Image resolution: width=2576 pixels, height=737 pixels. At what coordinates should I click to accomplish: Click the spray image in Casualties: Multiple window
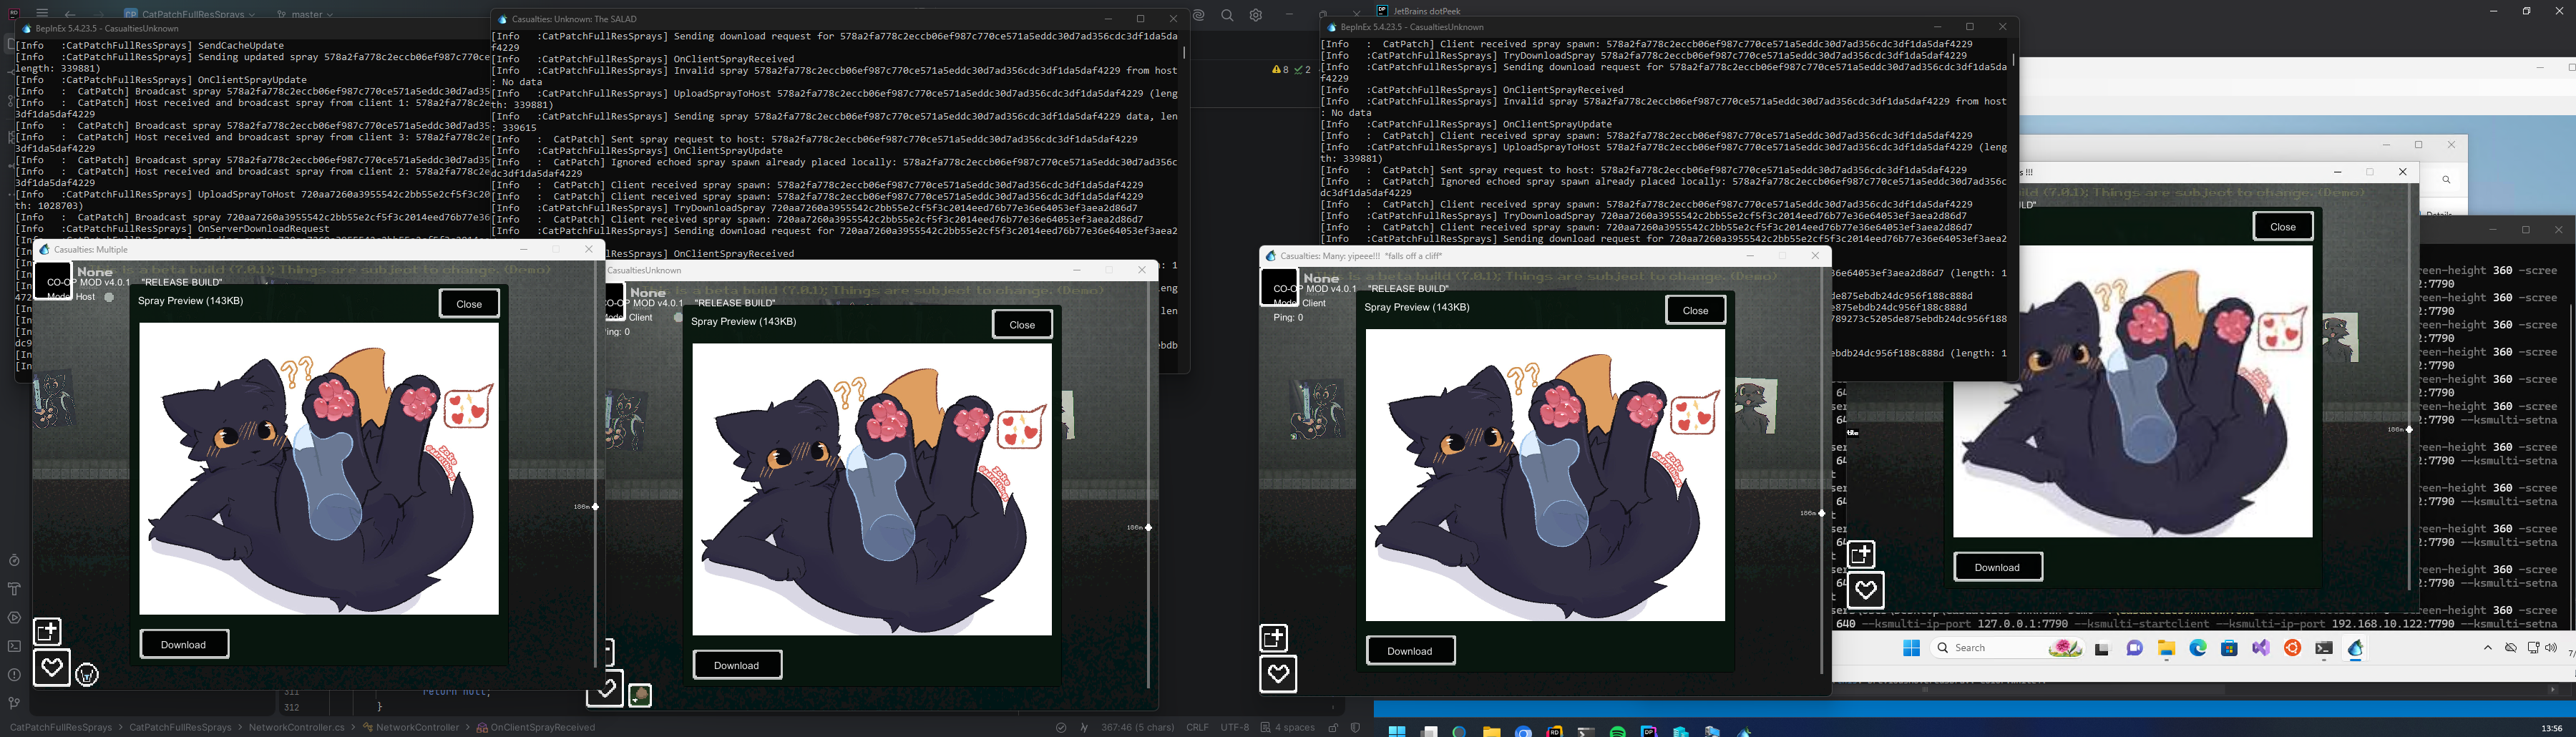pyautogui.click(x=319, y=468)
